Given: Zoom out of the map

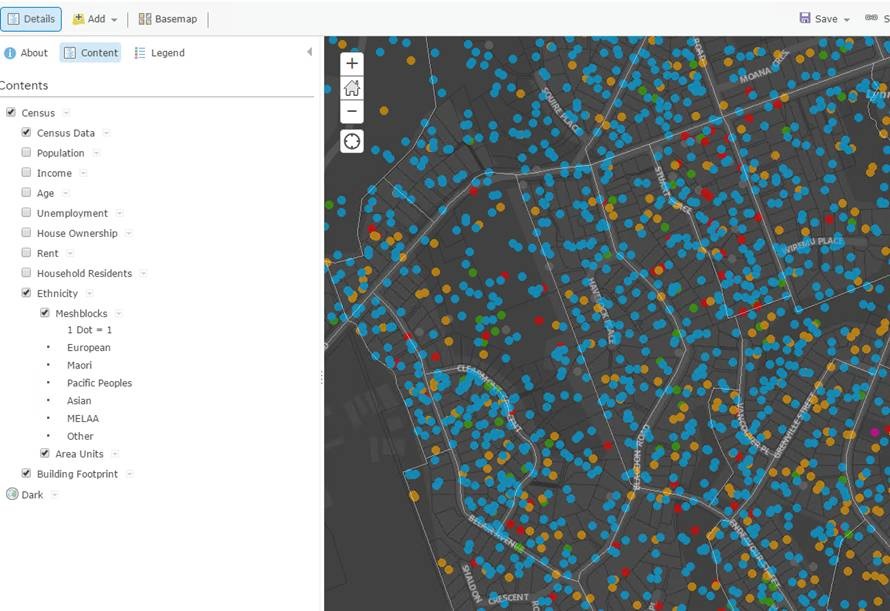Looking at the screenshot, I should pyautogui.click(x=351, y=111).
